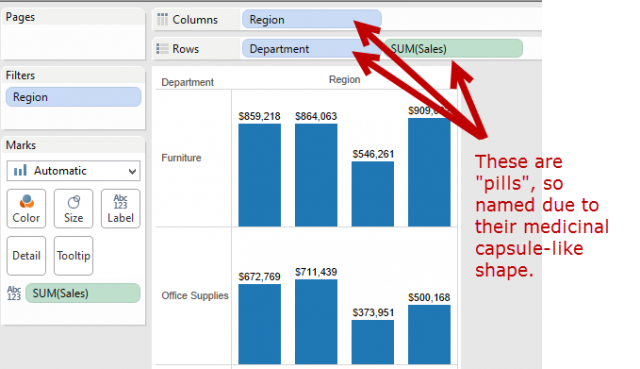Select the Furniture row header
The width and height of the screenshot is (640, 369).
pos(181,158)
